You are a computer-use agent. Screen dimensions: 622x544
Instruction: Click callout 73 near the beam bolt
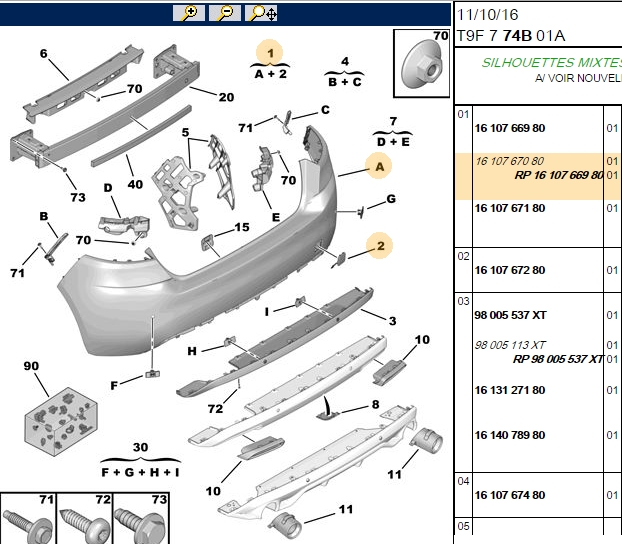78,197
